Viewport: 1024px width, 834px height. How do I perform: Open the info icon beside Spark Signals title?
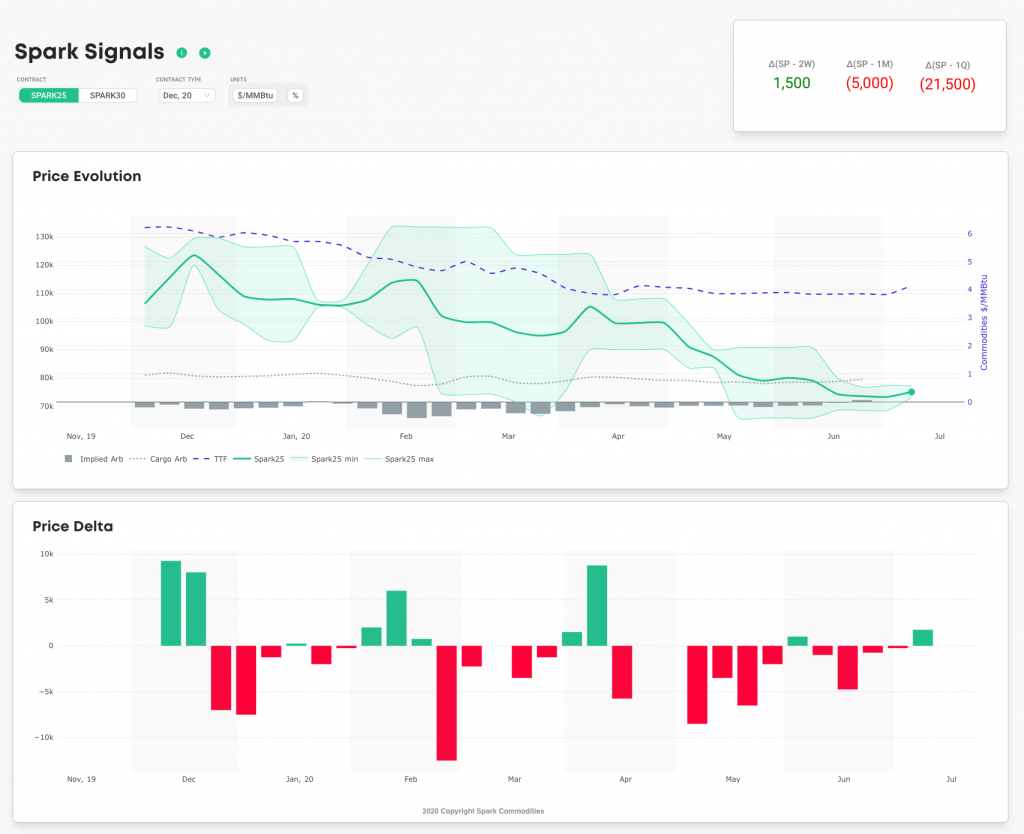click(x=182, y=51)
